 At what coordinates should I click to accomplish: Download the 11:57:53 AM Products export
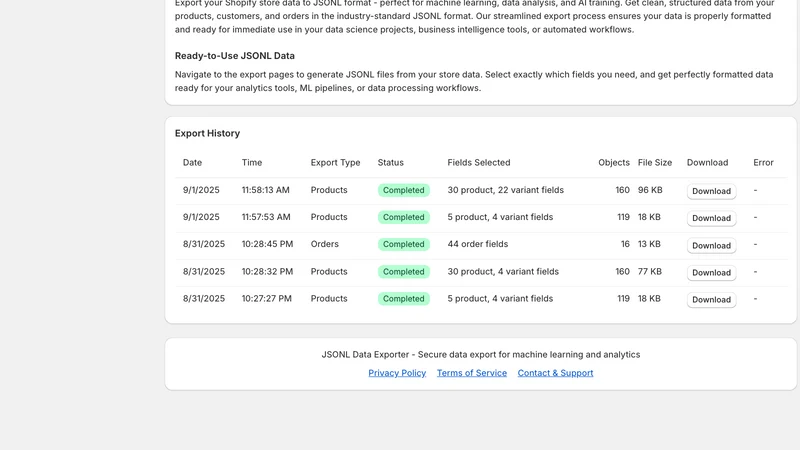click(x=711, y=218)
